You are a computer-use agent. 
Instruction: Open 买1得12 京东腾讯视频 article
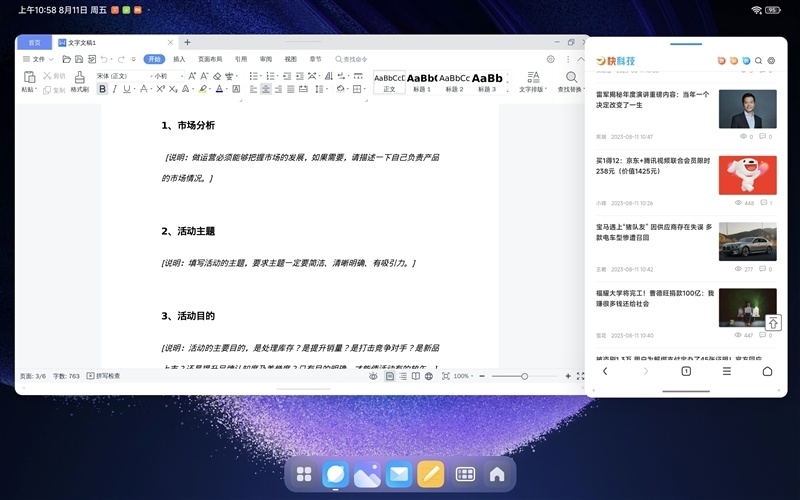pos(653,166)
